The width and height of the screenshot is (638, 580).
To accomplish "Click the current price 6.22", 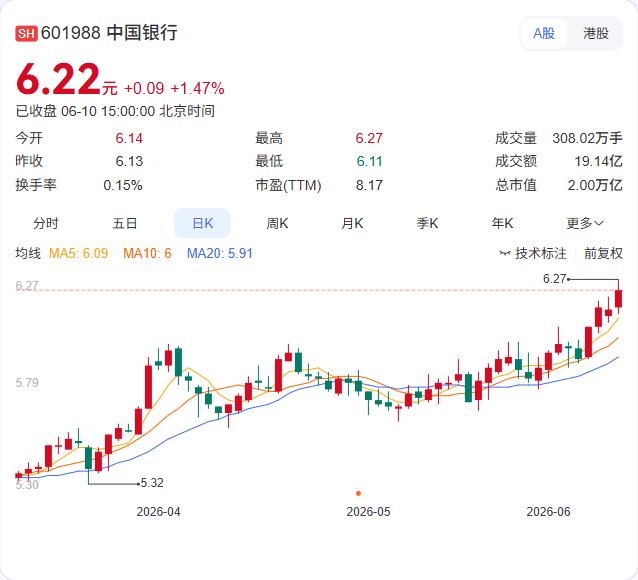I will pyautogui.click(x=58, y=79).
